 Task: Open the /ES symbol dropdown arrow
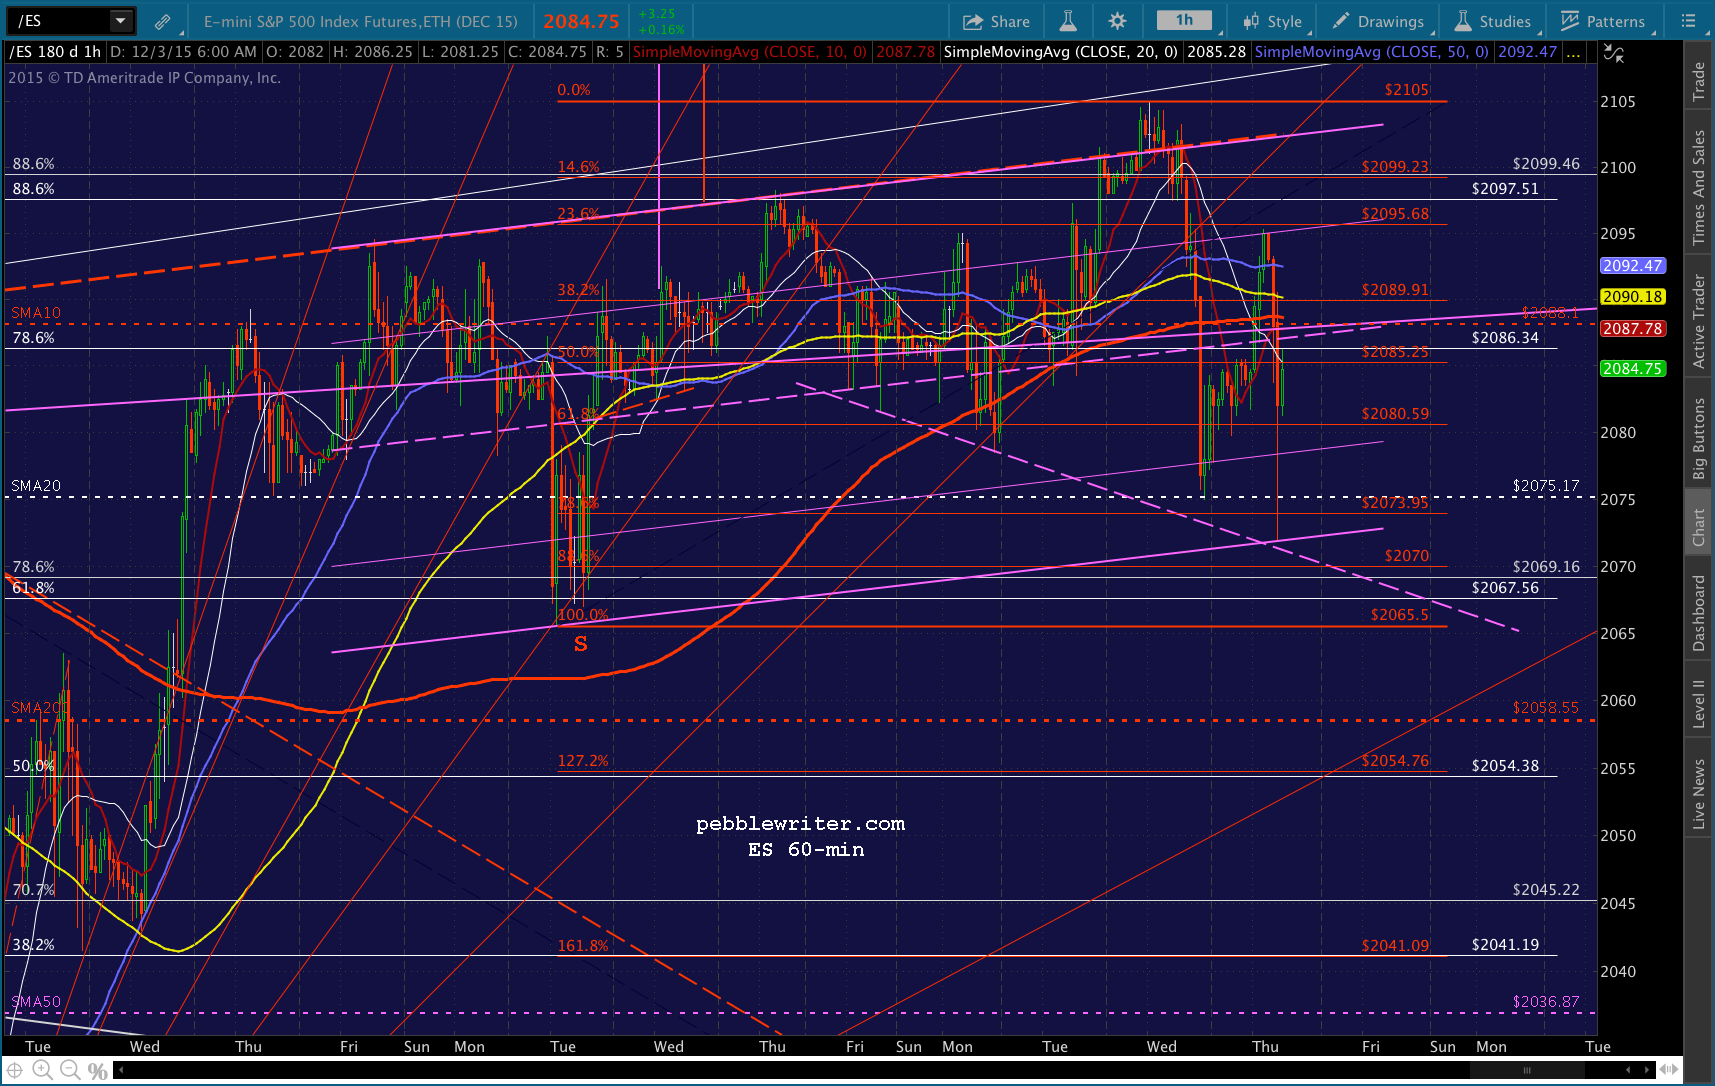120,20
